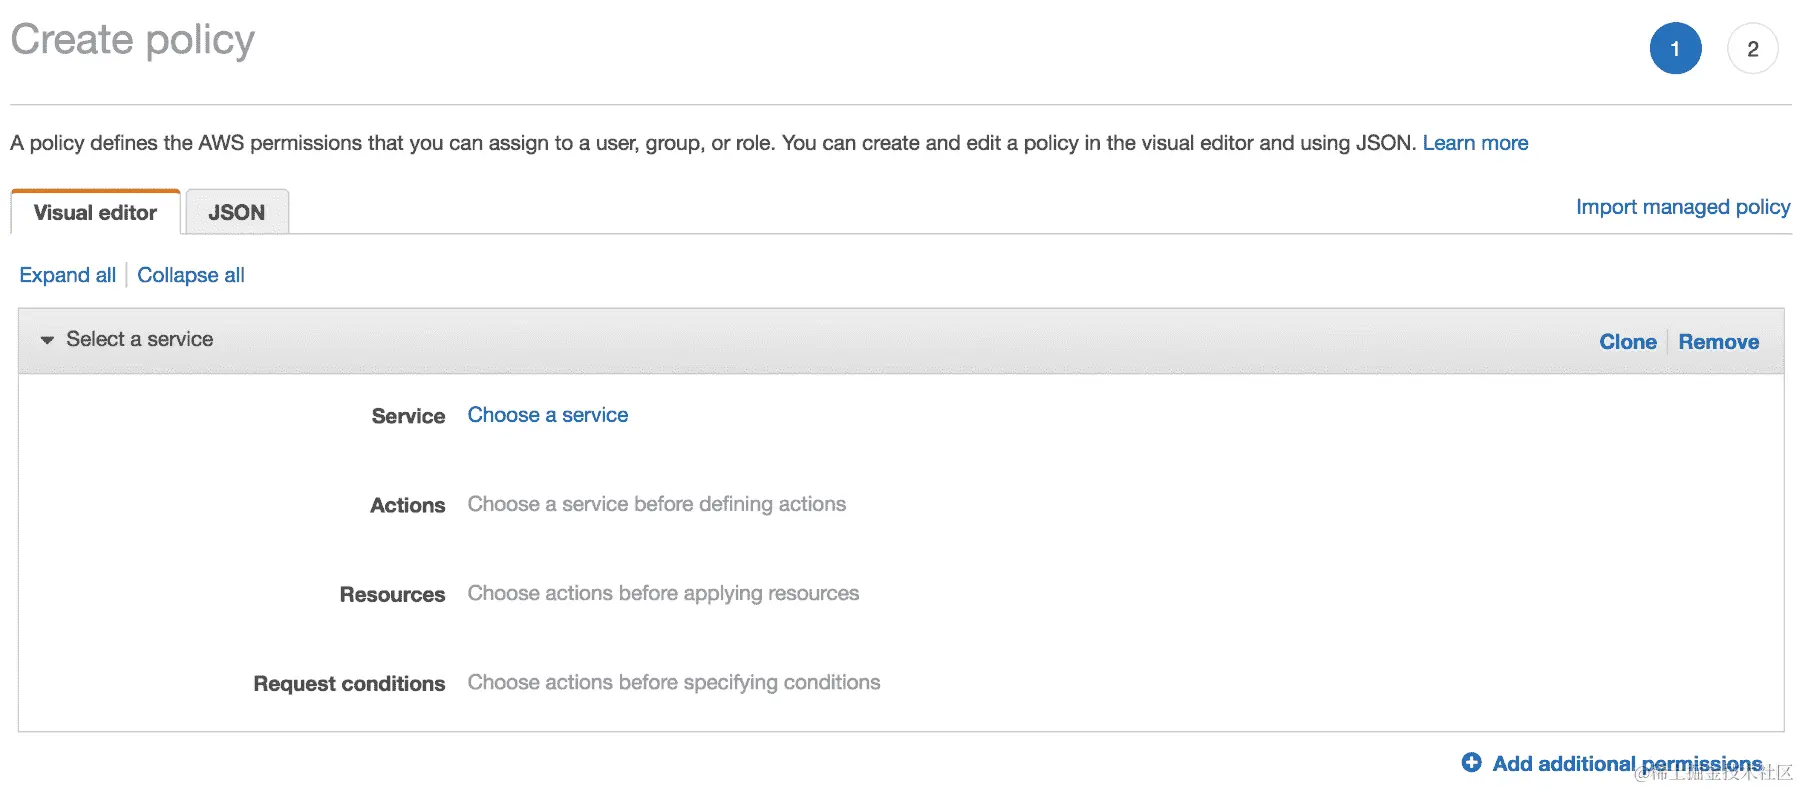Switch to the JSON tab
The width and height of the screenshot is (1800, 789).
tap(237, 213)
